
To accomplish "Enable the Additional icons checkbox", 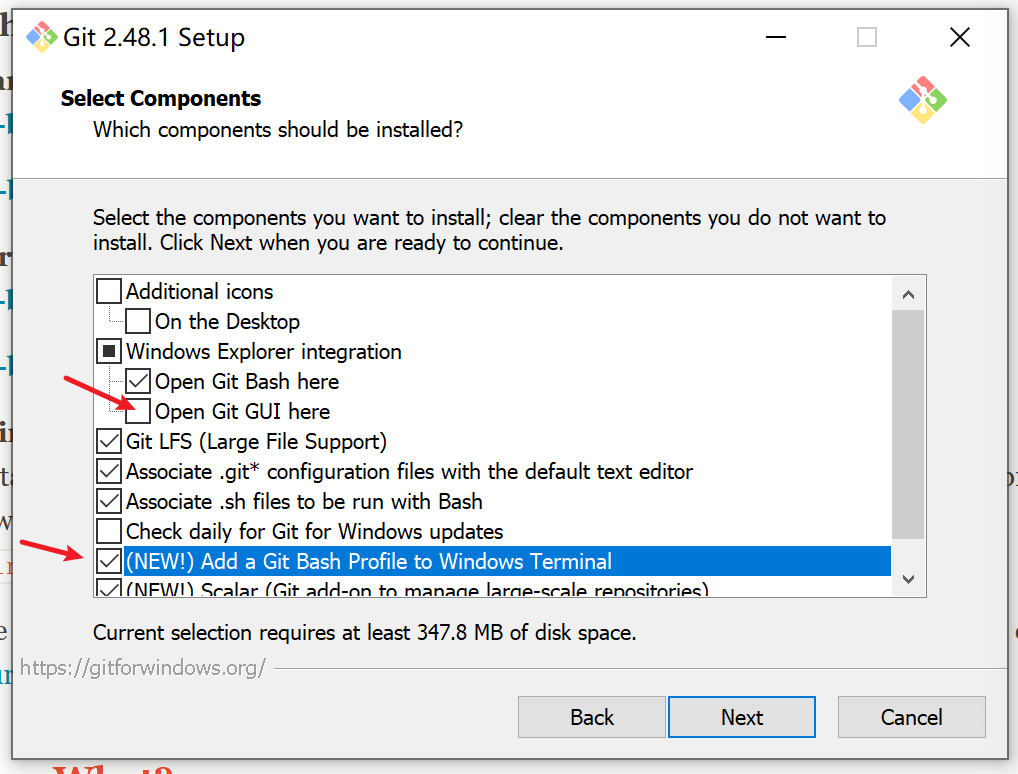I will click(108, 292).
